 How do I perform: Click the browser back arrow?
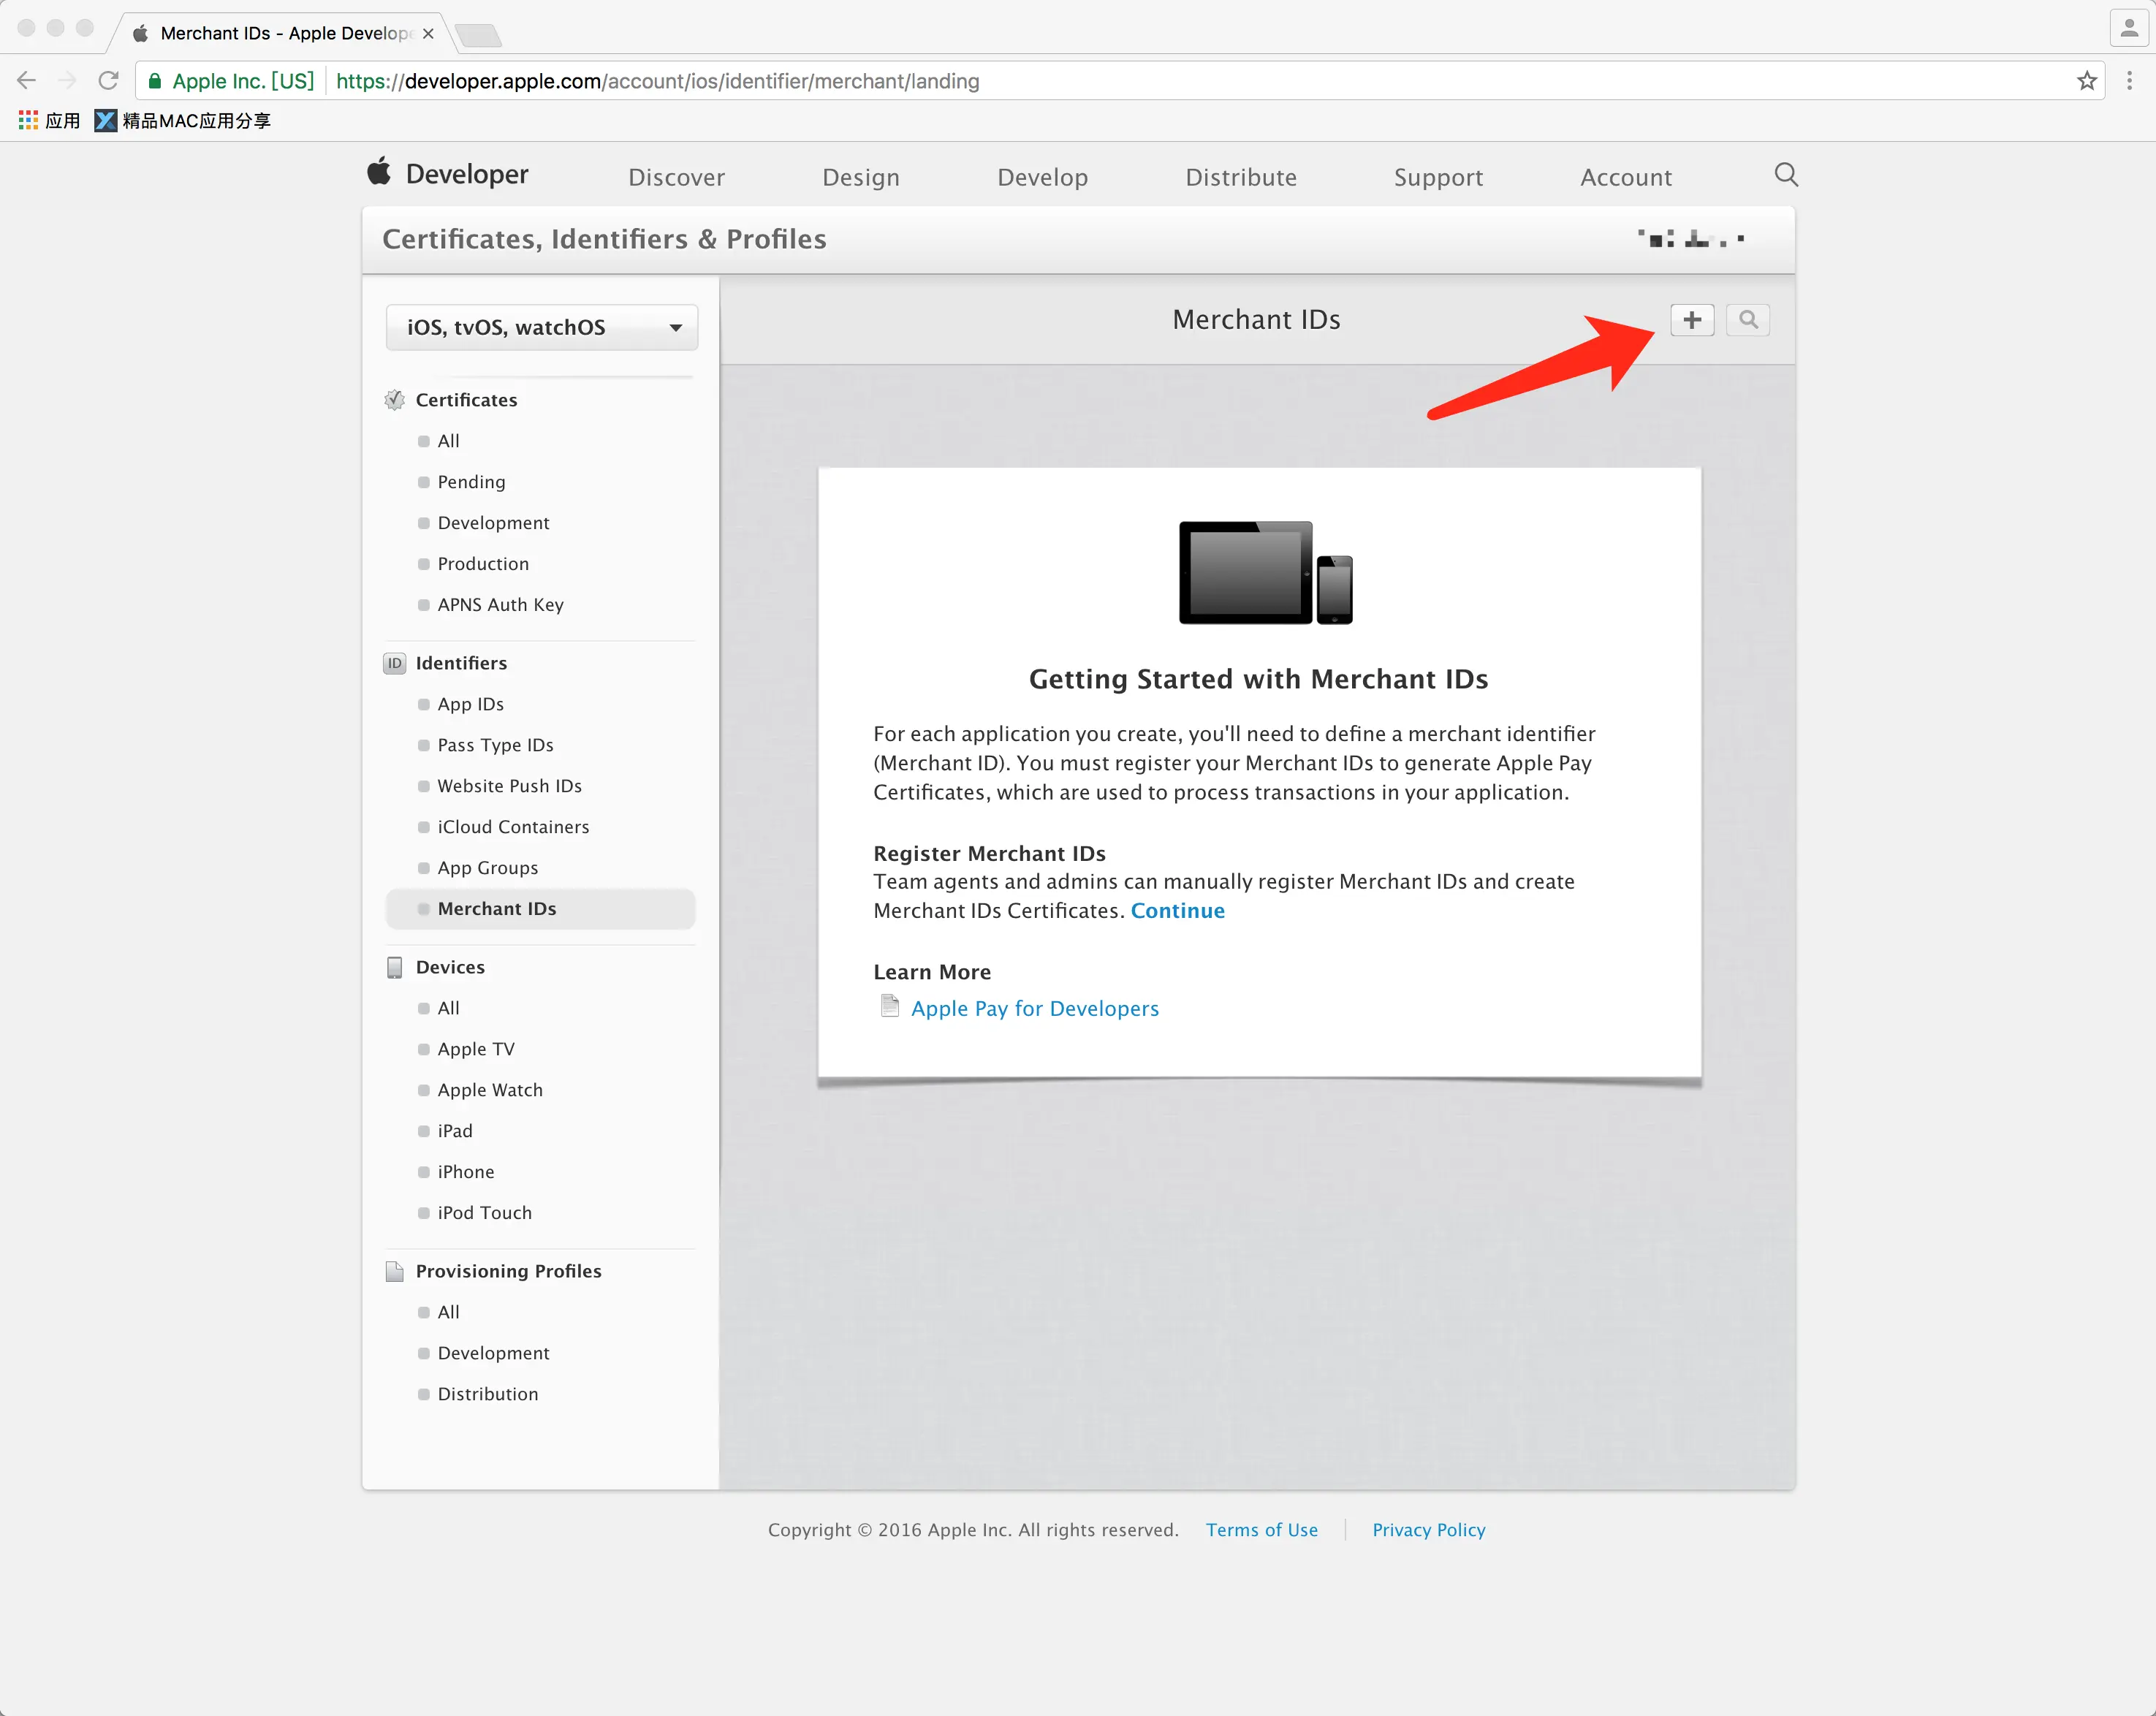click(27, 81)
